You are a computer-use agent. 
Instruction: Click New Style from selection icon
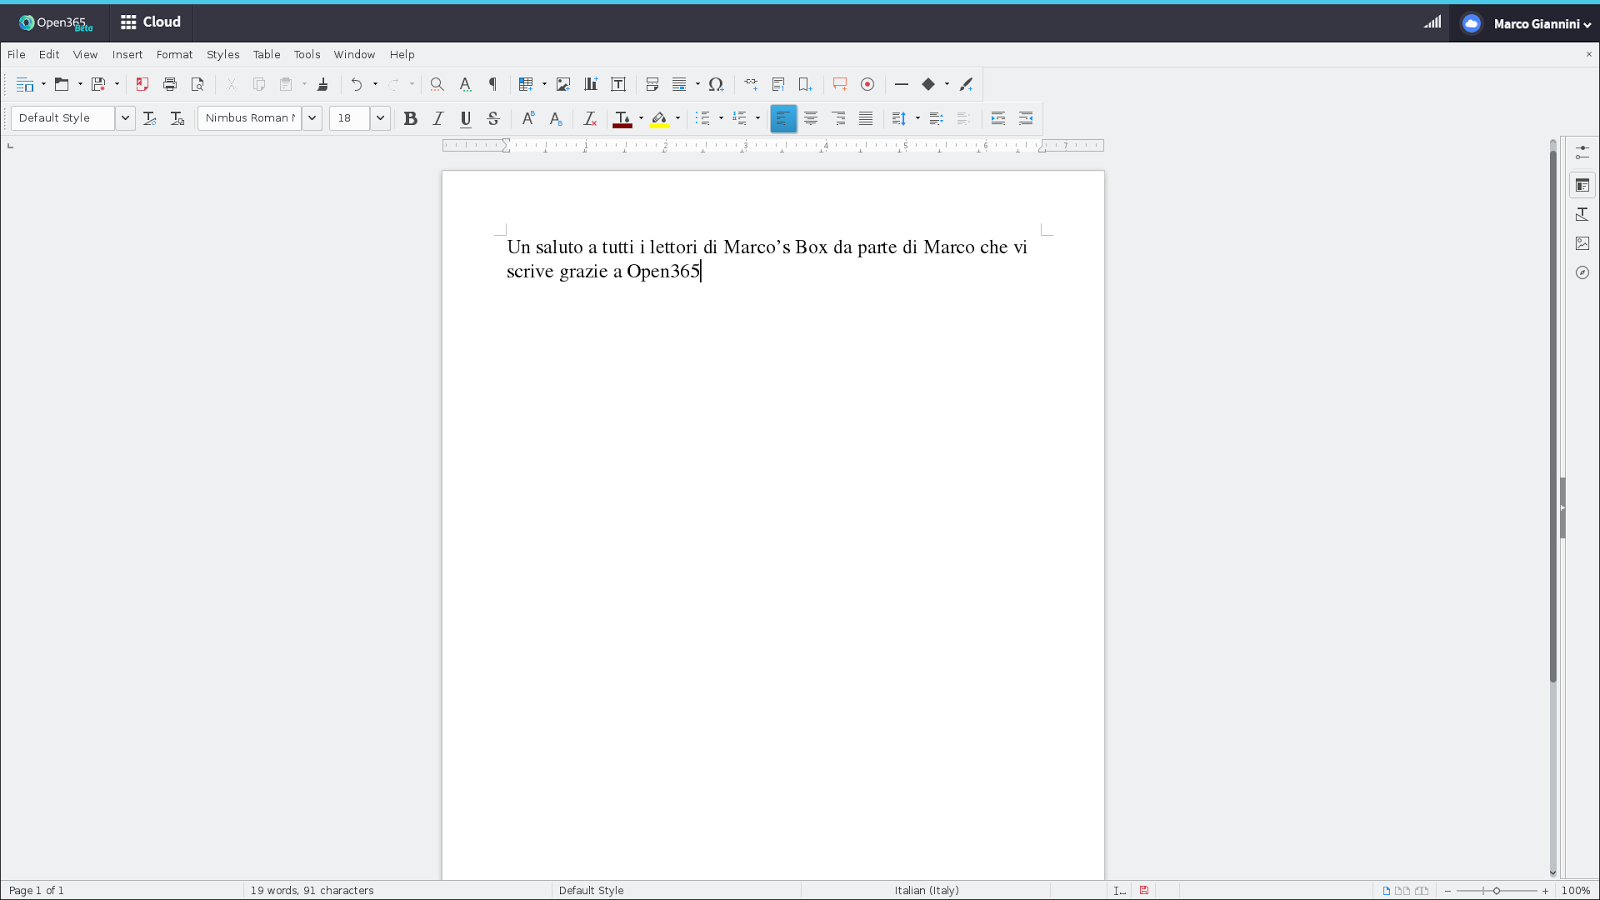178,119
